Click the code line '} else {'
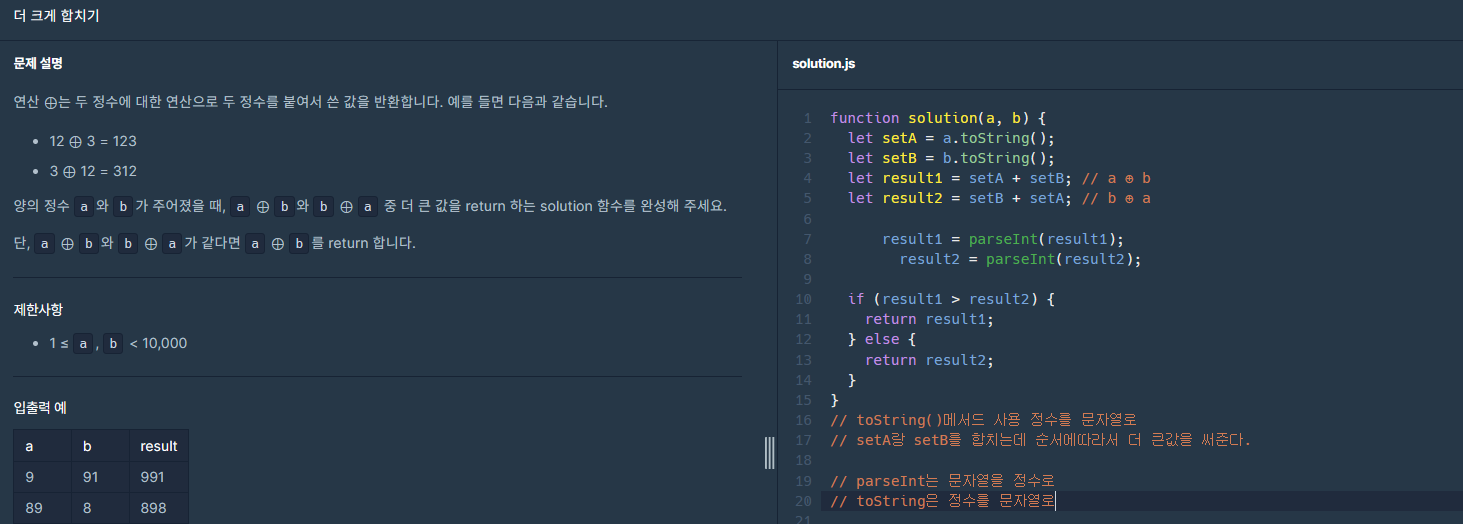1463x524 pixels. pos(882,339)
